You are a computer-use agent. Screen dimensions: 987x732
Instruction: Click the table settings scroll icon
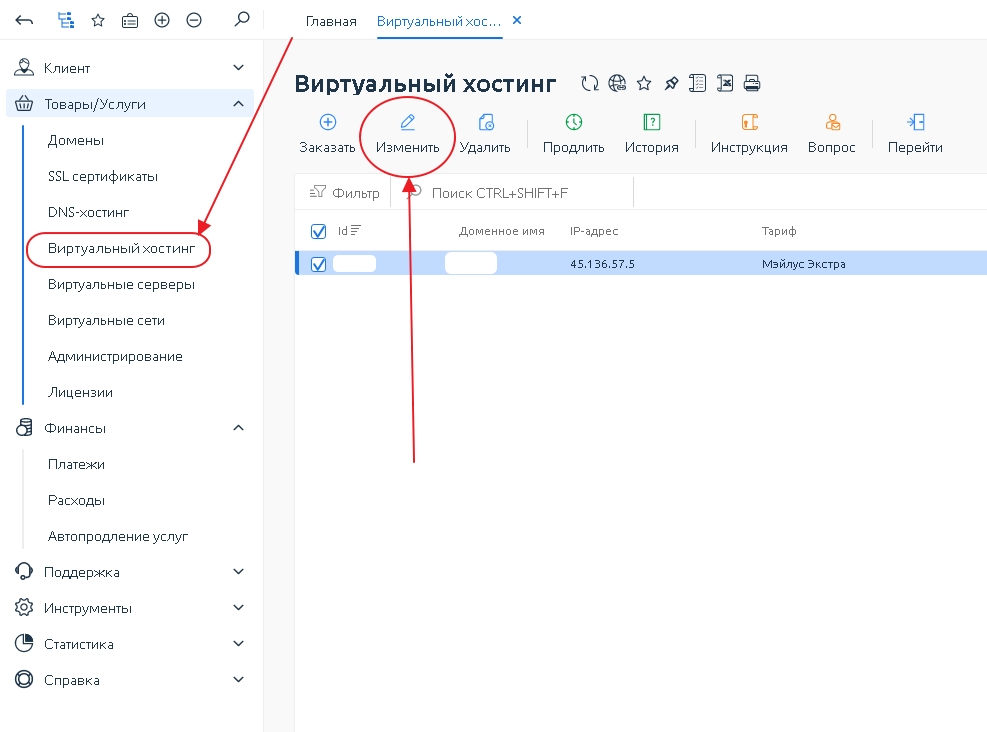click(x=697, y=83)
